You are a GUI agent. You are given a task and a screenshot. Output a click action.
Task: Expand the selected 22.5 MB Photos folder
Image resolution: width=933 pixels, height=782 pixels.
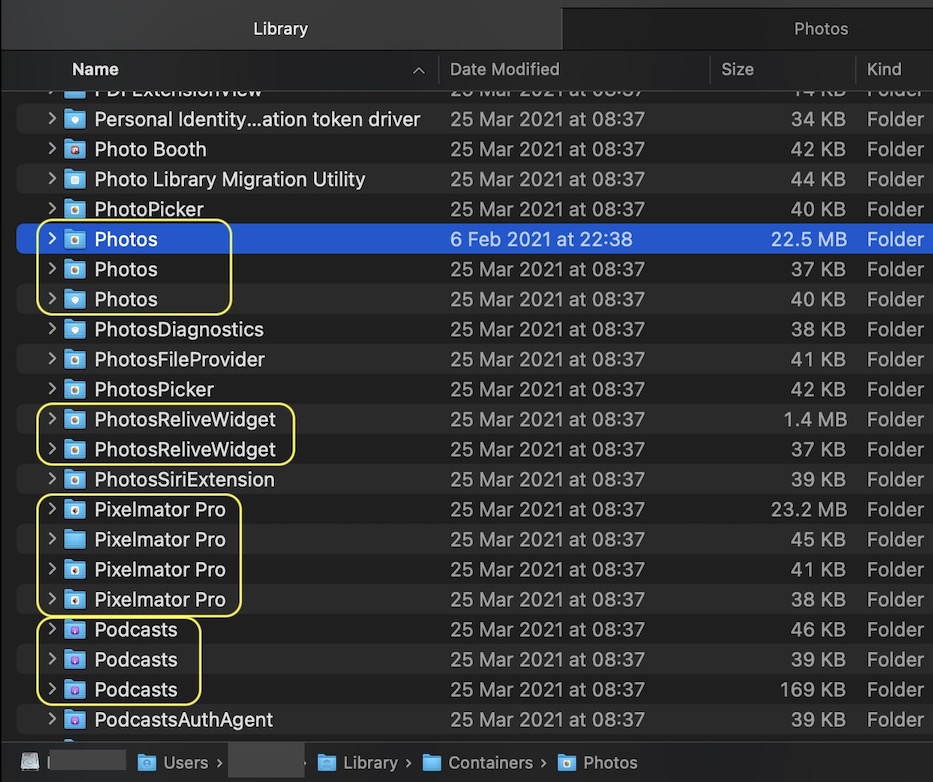click(x=52, y=239)
